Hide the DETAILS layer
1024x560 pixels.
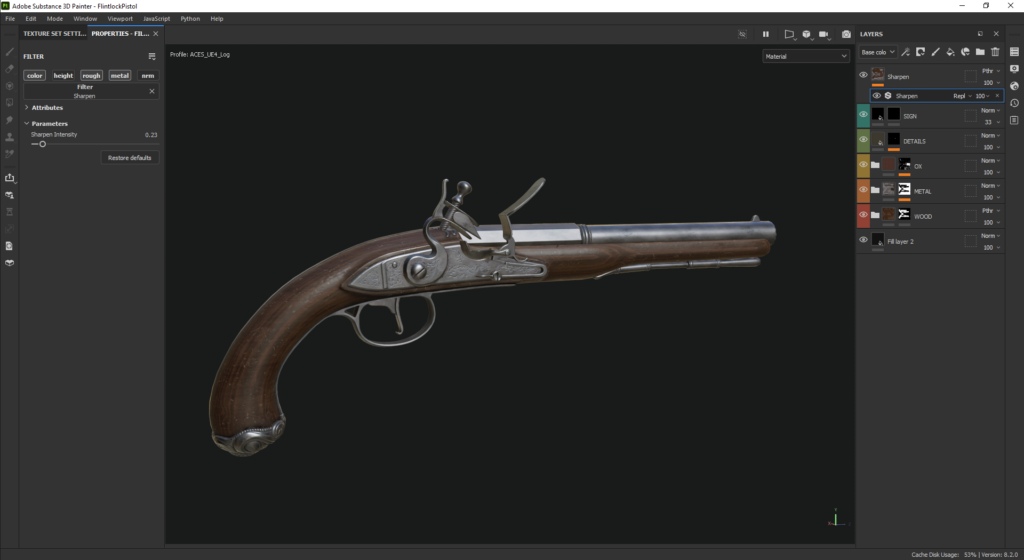(863, 139)
